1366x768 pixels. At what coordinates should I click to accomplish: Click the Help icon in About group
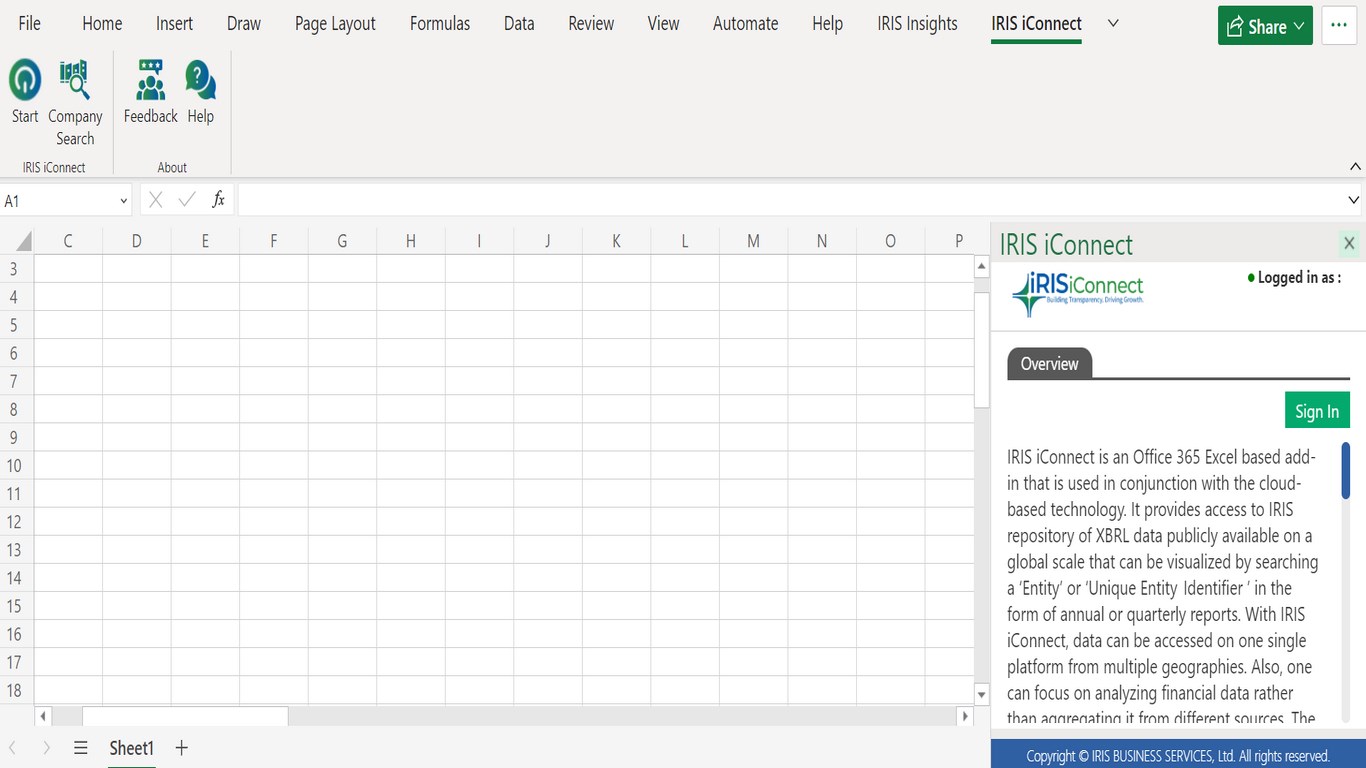pyautogui.click(x=200, y=91)
